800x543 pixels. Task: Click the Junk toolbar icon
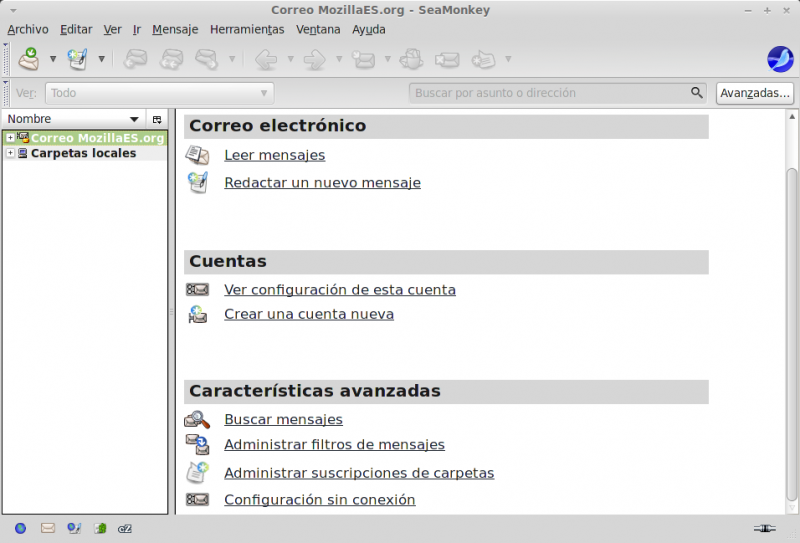tap(411, 59)
